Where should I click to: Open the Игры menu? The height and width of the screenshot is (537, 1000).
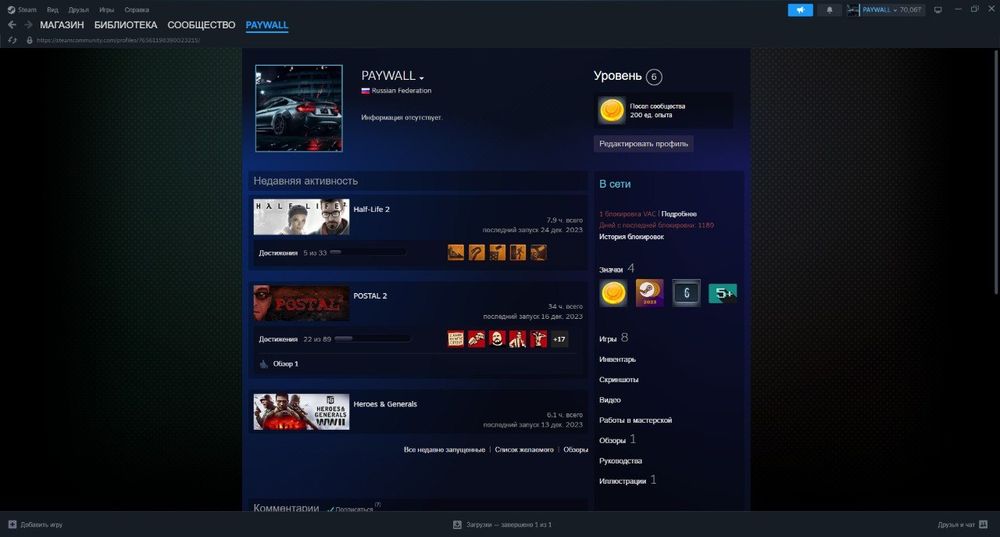107,10
